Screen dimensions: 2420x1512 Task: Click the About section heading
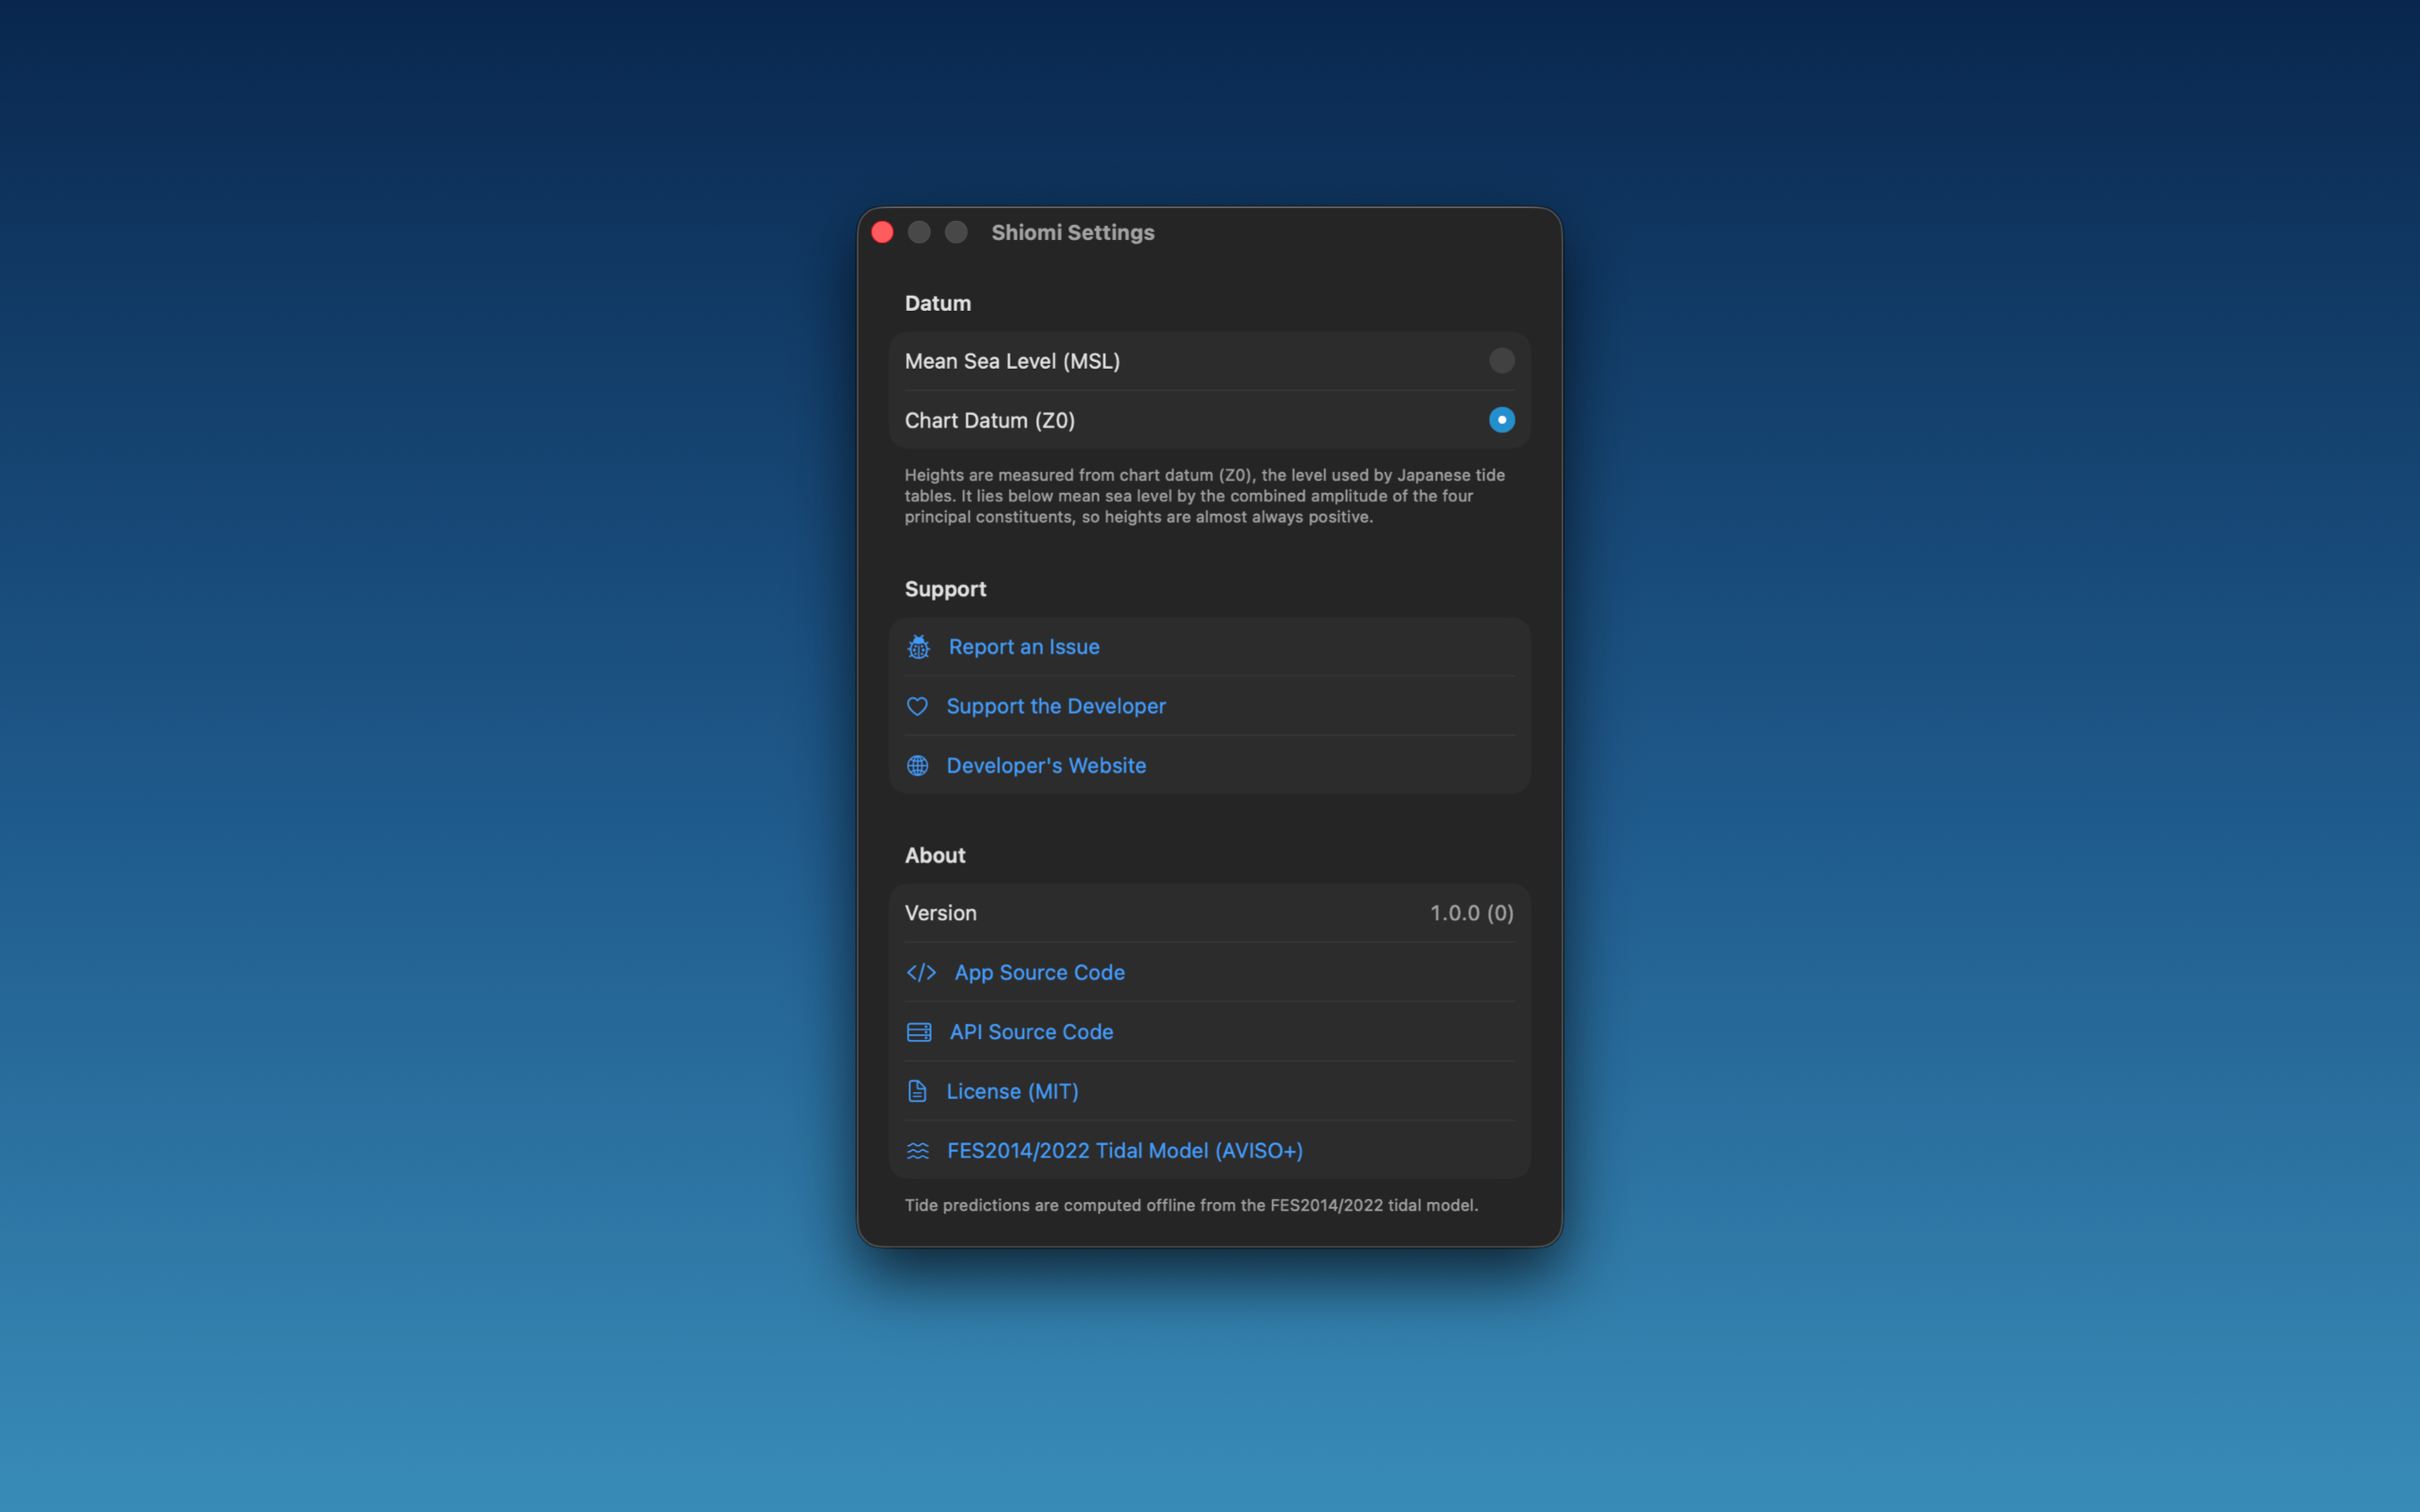coord(935,855)
